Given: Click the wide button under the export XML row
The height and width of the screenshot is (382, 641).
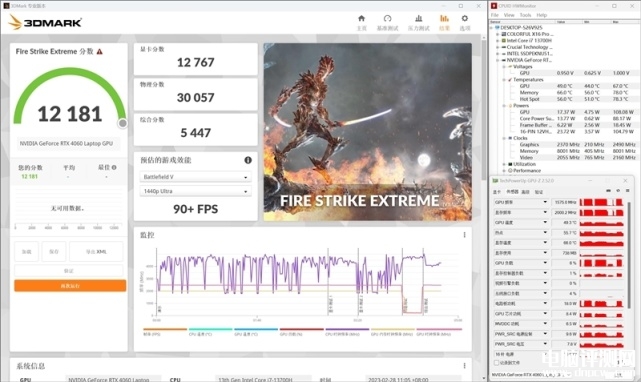Looking at the screenshot, I should coord(69,271).
